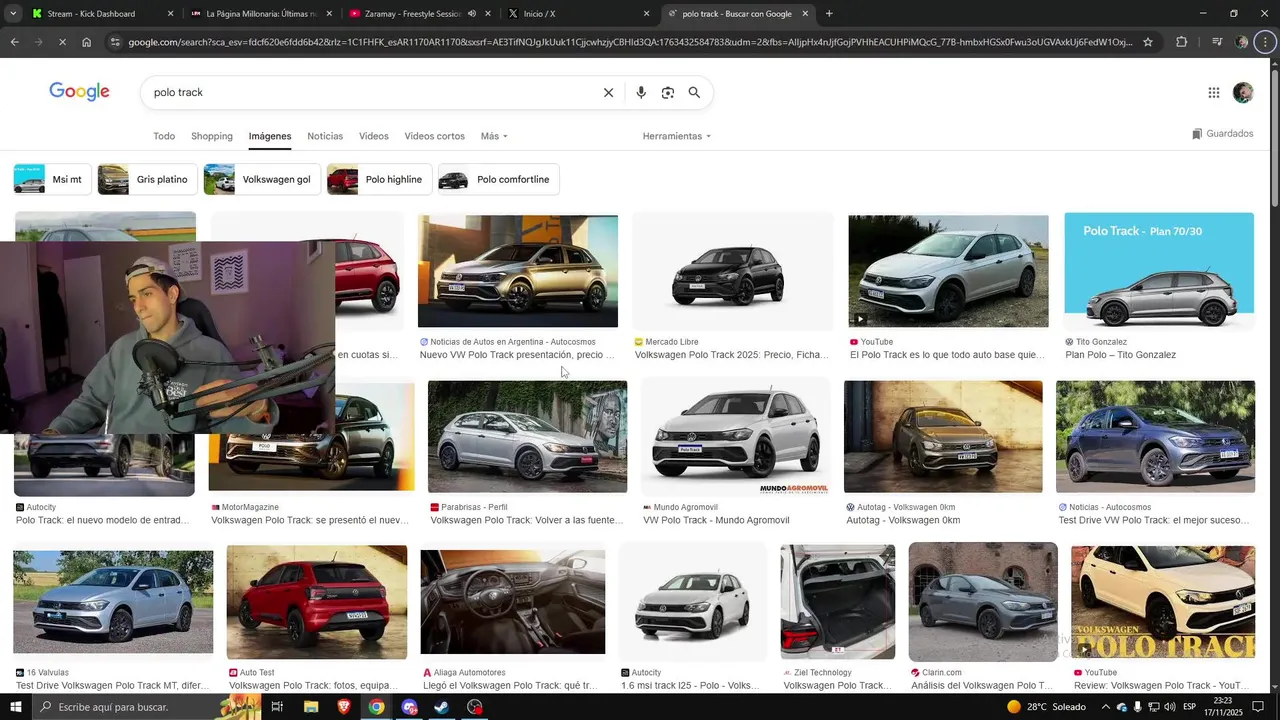
Task: Select the Polo comfortline suggestion chip
Action: click(498, 180)
